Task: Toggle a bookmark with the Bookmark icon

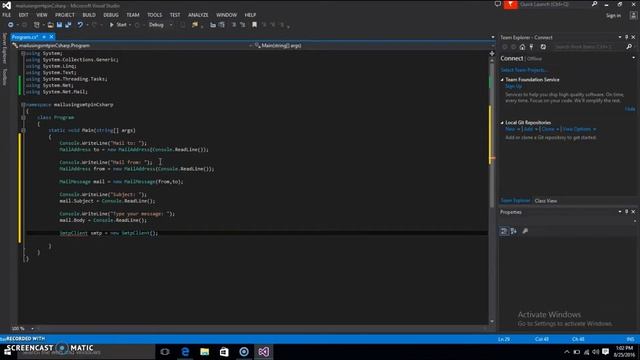Action: 254,25
